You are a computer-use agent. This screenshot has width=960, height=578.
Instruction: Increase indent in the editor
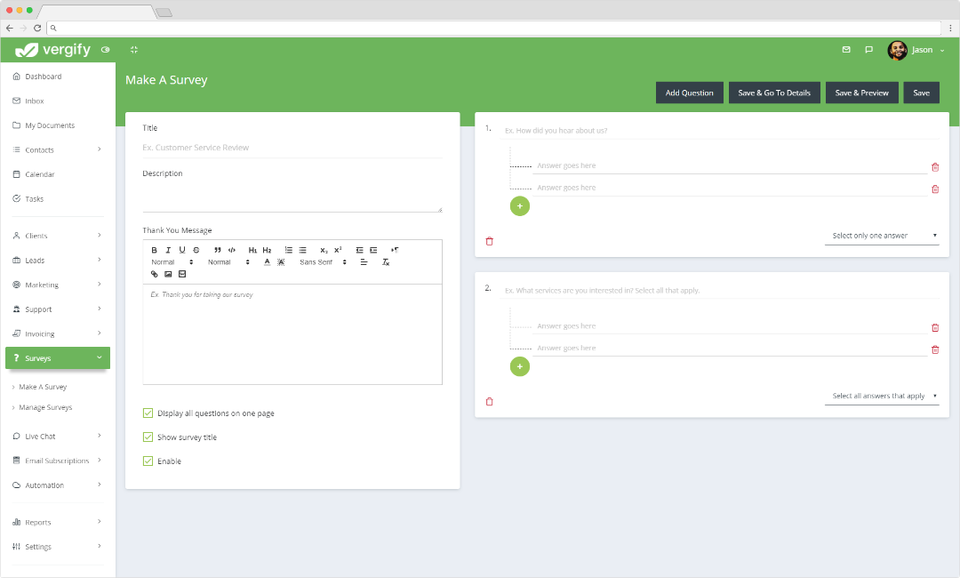373,250
